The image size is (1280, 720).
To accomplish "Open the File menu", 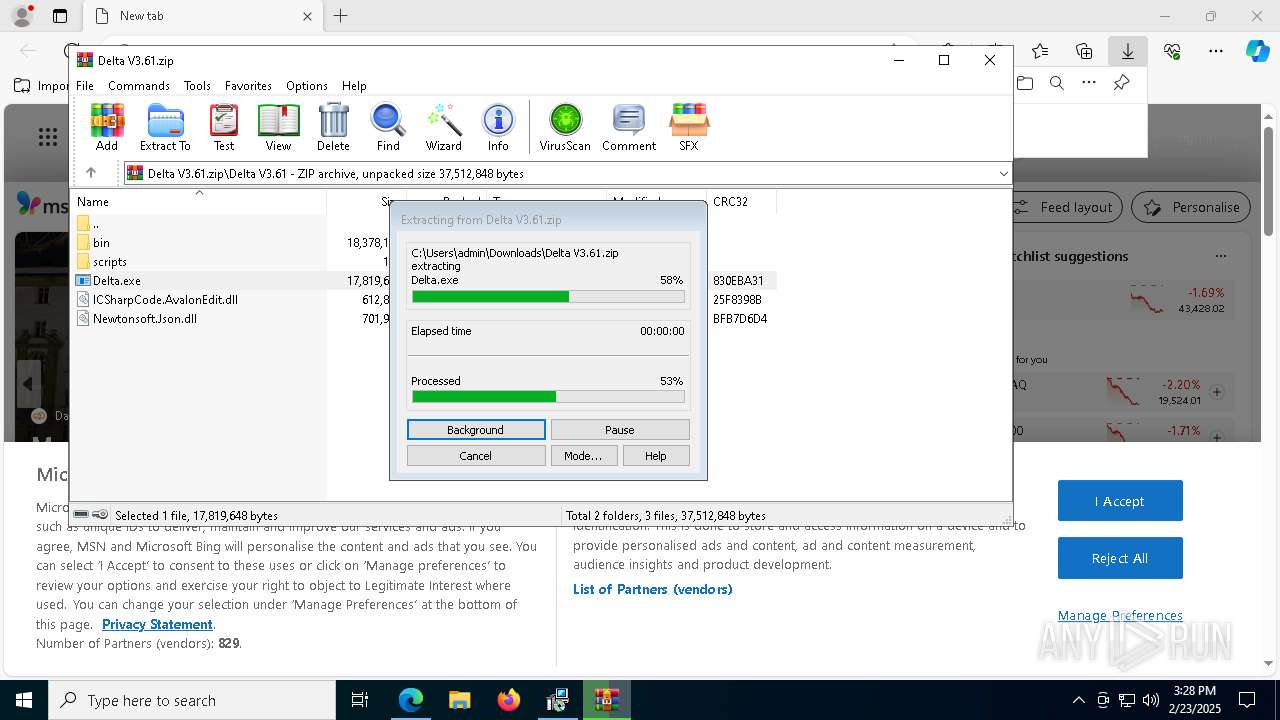I will pyautogui.click(x=85, y=86).
